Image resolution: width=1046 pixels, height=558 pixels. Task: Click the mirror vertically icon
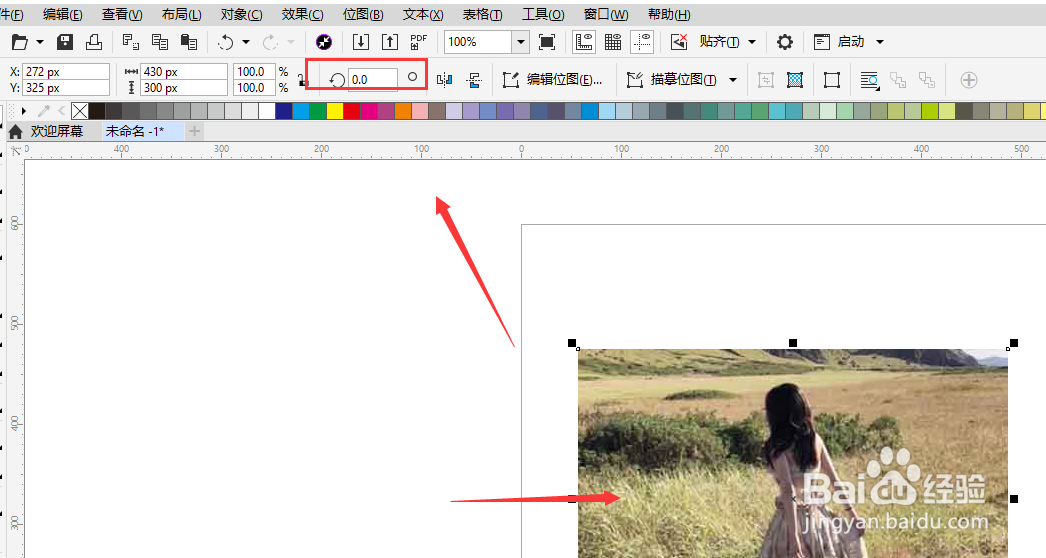[x=474, y=80]
